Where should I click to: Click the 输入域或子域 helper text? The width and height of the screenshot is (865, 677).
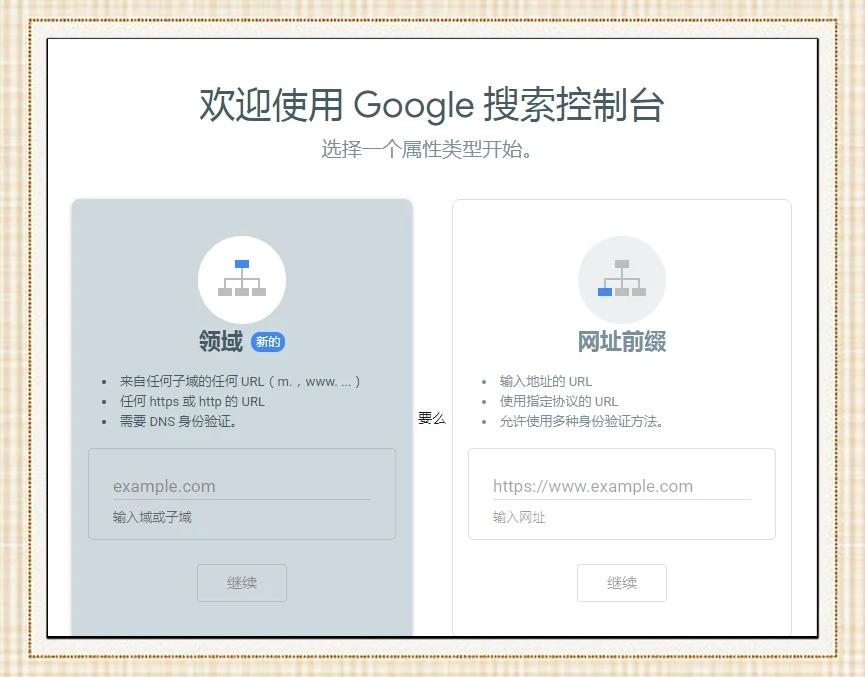152,517
